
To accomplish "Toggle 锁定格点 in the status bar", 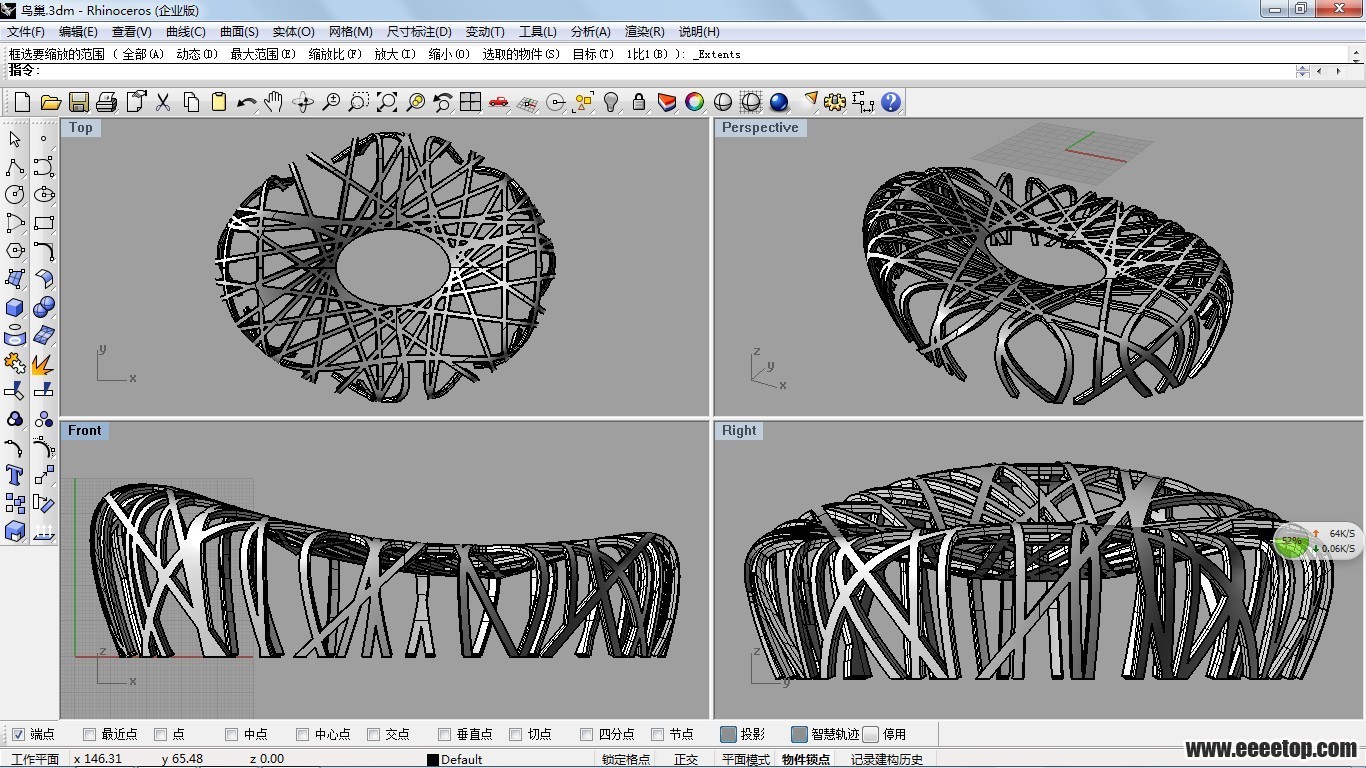I will coord(626,759).
